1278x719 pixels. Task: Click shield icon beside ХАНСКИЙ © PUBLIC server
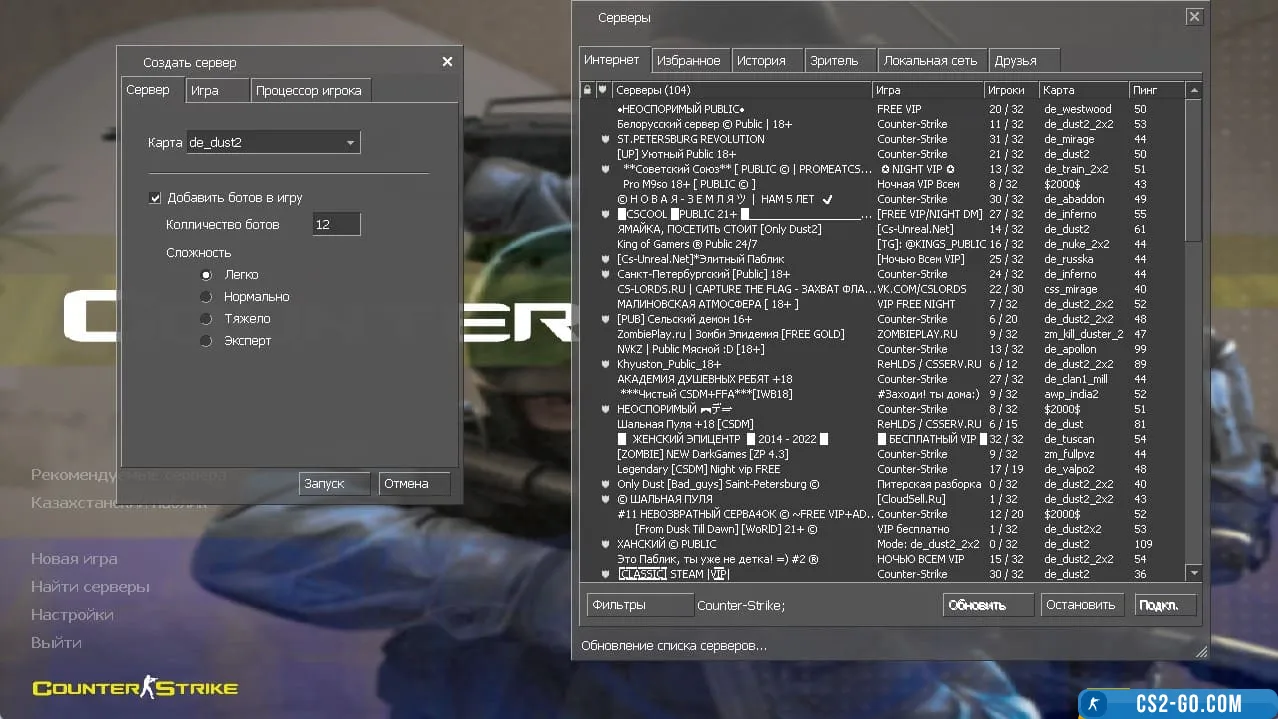(604, 544)
